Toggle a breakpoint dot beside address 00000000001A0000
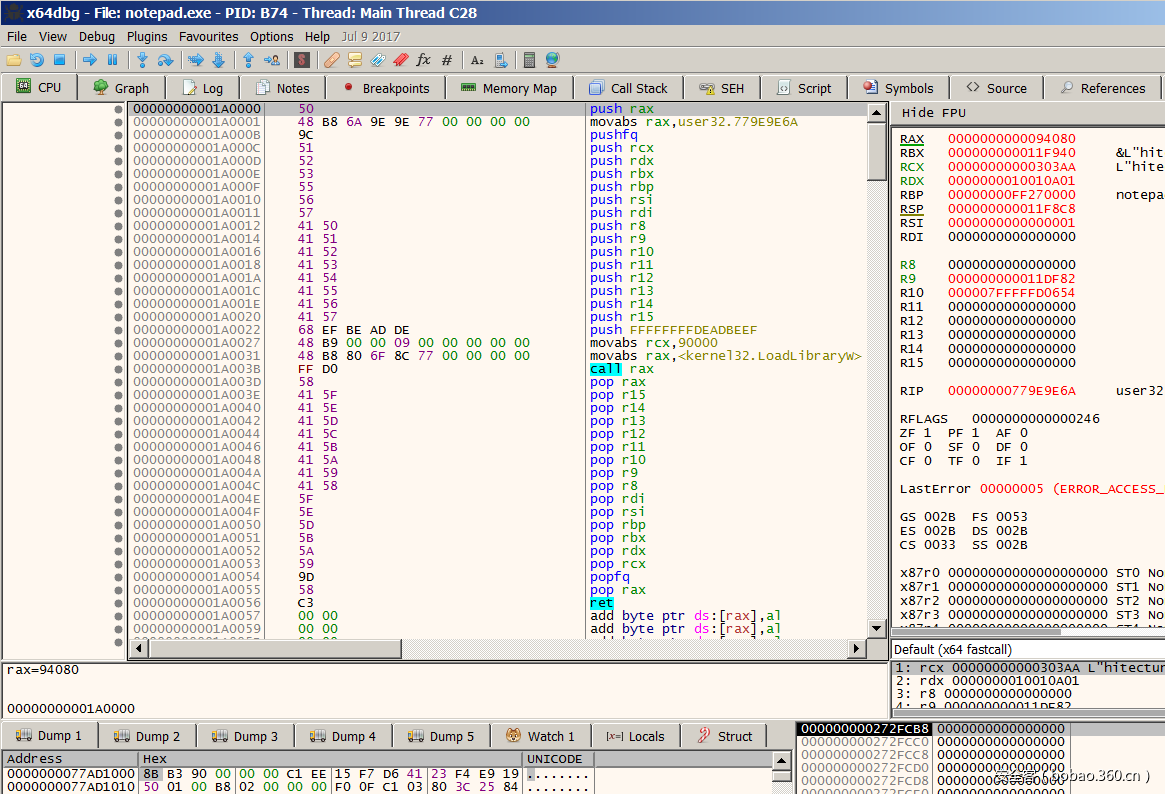Viewport: 1165px width, 794px height. click(x=120, y=107)
